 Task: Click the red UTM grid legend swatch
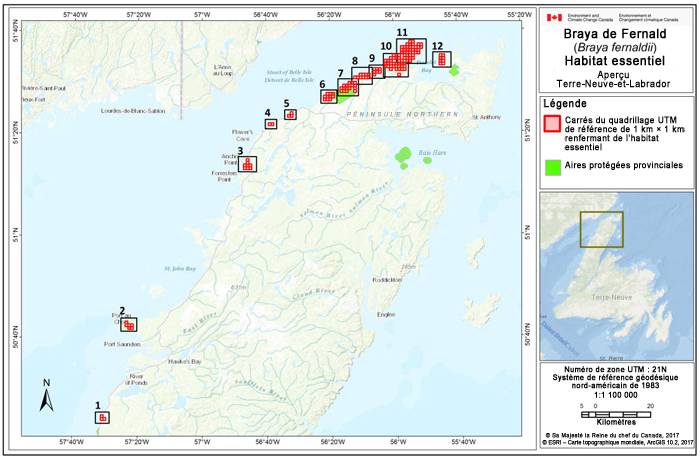point(553,125)
